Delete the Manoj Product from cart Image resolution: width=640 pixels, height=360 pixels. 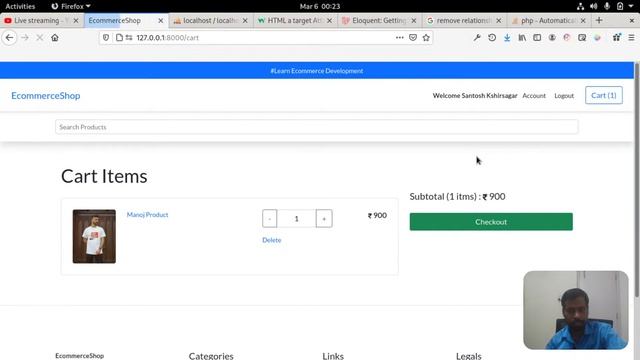(x=271, y=240)
